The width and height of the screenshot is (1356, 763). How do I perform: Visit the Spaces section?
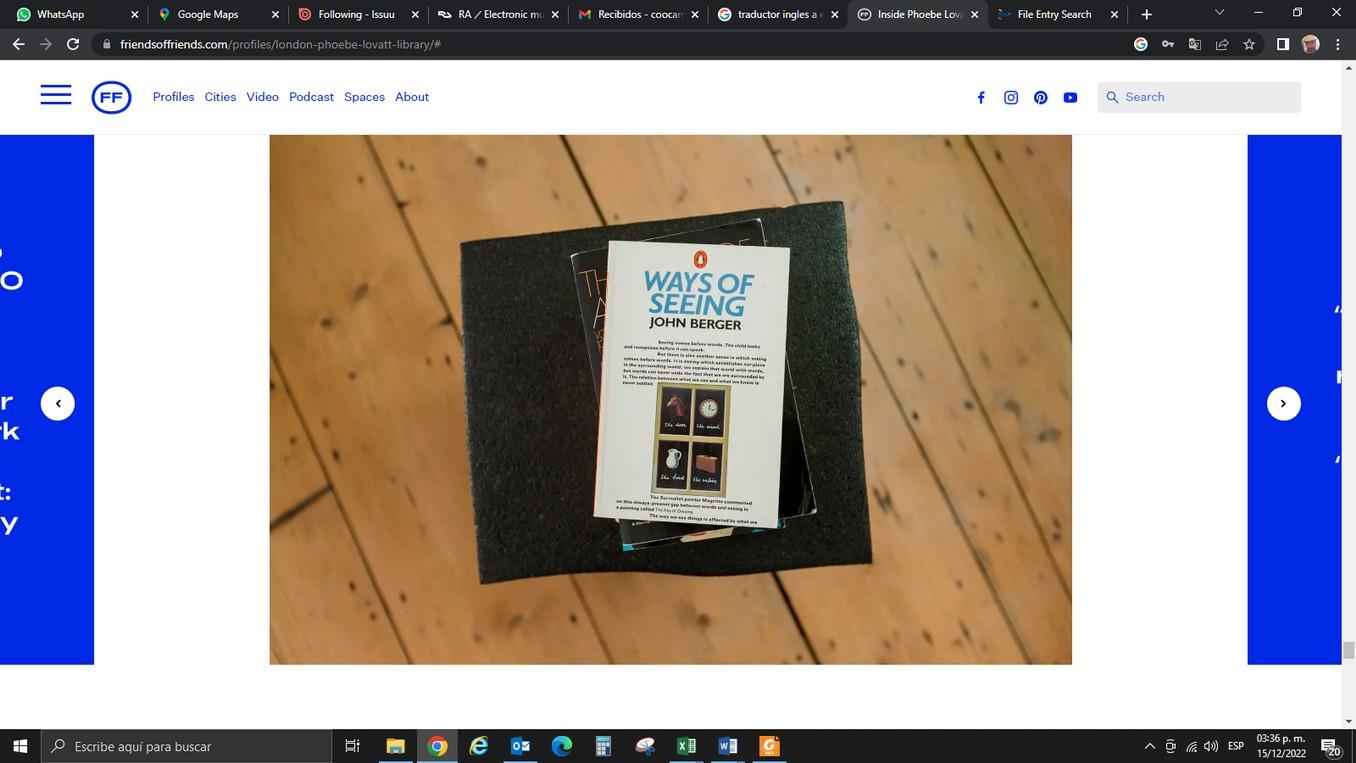[364, 97]
